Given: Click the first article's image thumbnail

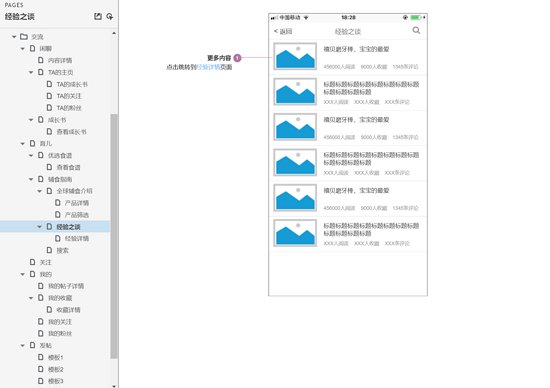Looking at the screenshot, I should [295, 56].
